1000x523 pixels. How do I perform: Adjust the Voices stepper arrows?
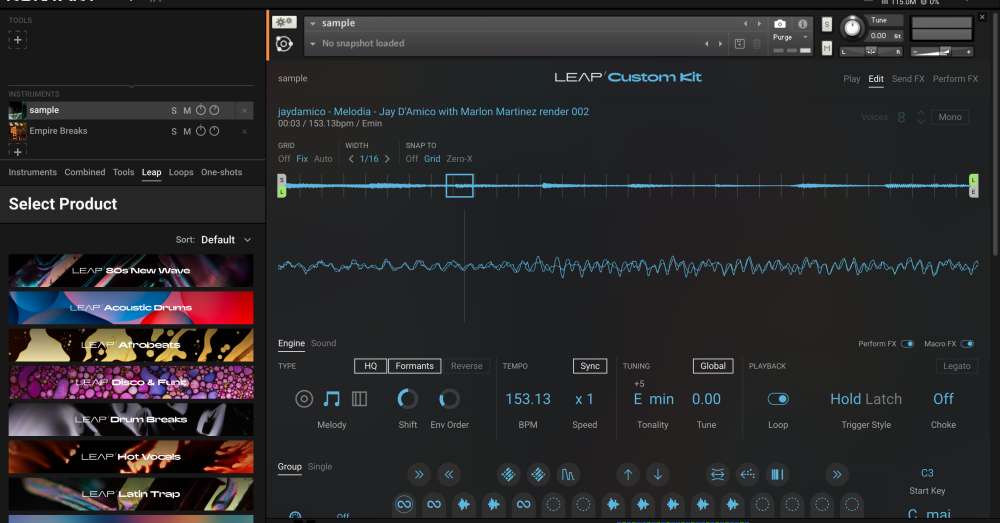tap(920, 117)
